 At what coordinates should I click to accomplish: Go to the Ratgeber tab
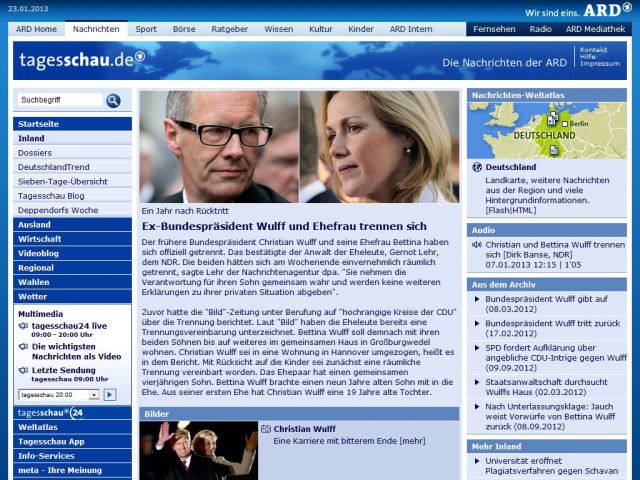(x=230, y=29)
